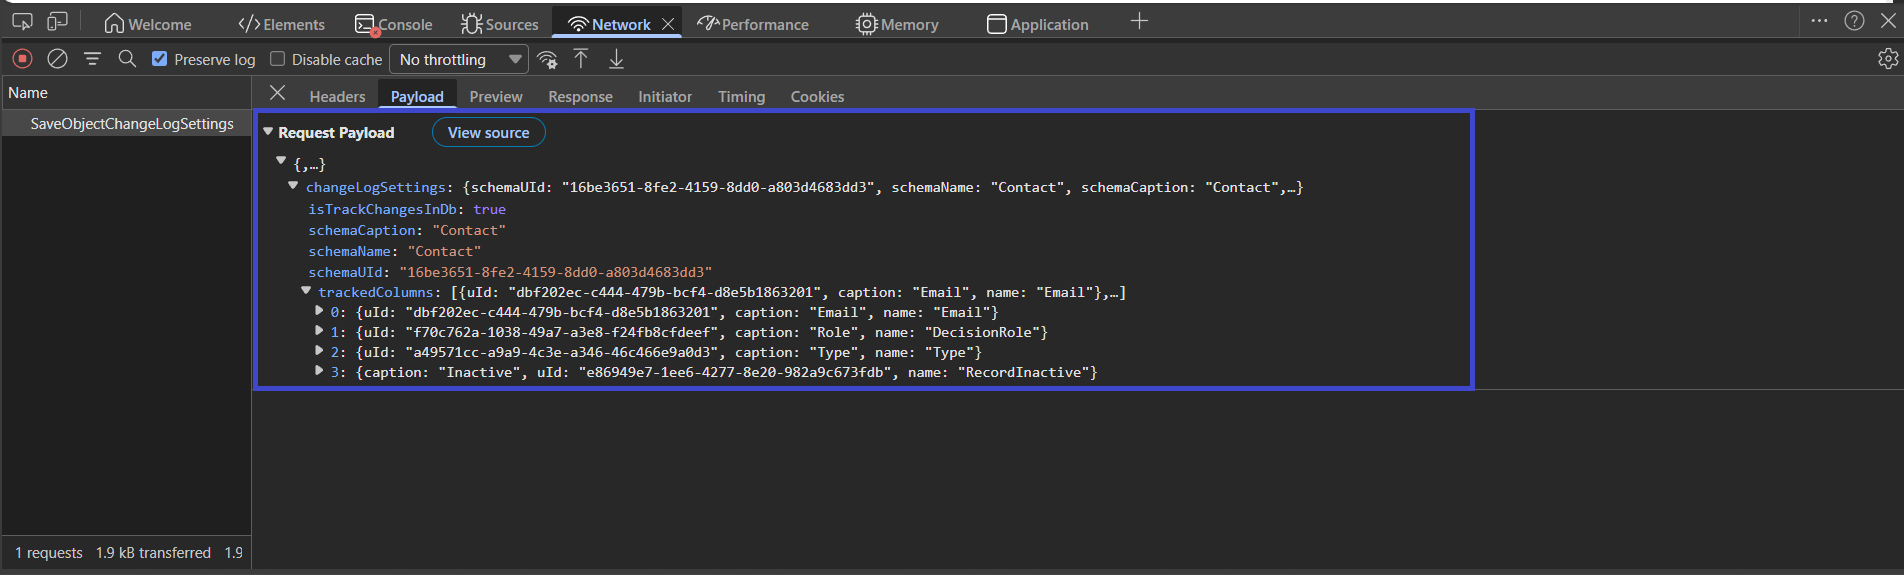Open the network filter icon
The height and width of the screenshot is (575, 1904).
tap(92, 59)
